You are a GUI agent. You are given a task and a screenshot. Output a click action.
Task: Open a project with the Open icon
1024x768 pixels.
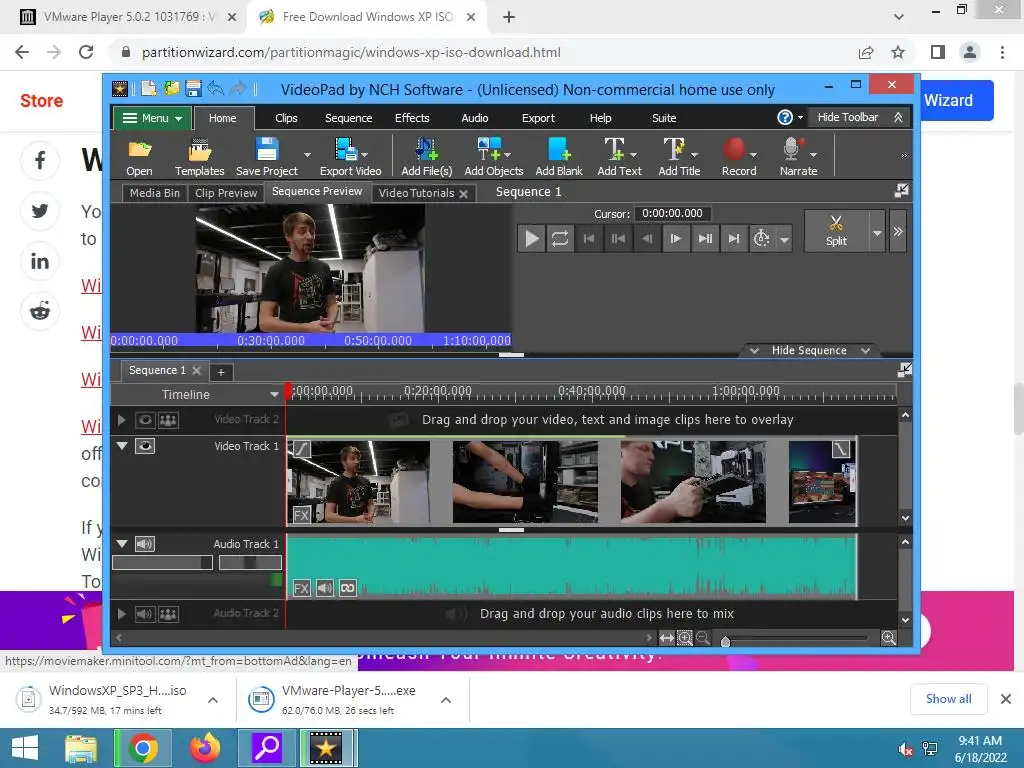click(139, 157)
